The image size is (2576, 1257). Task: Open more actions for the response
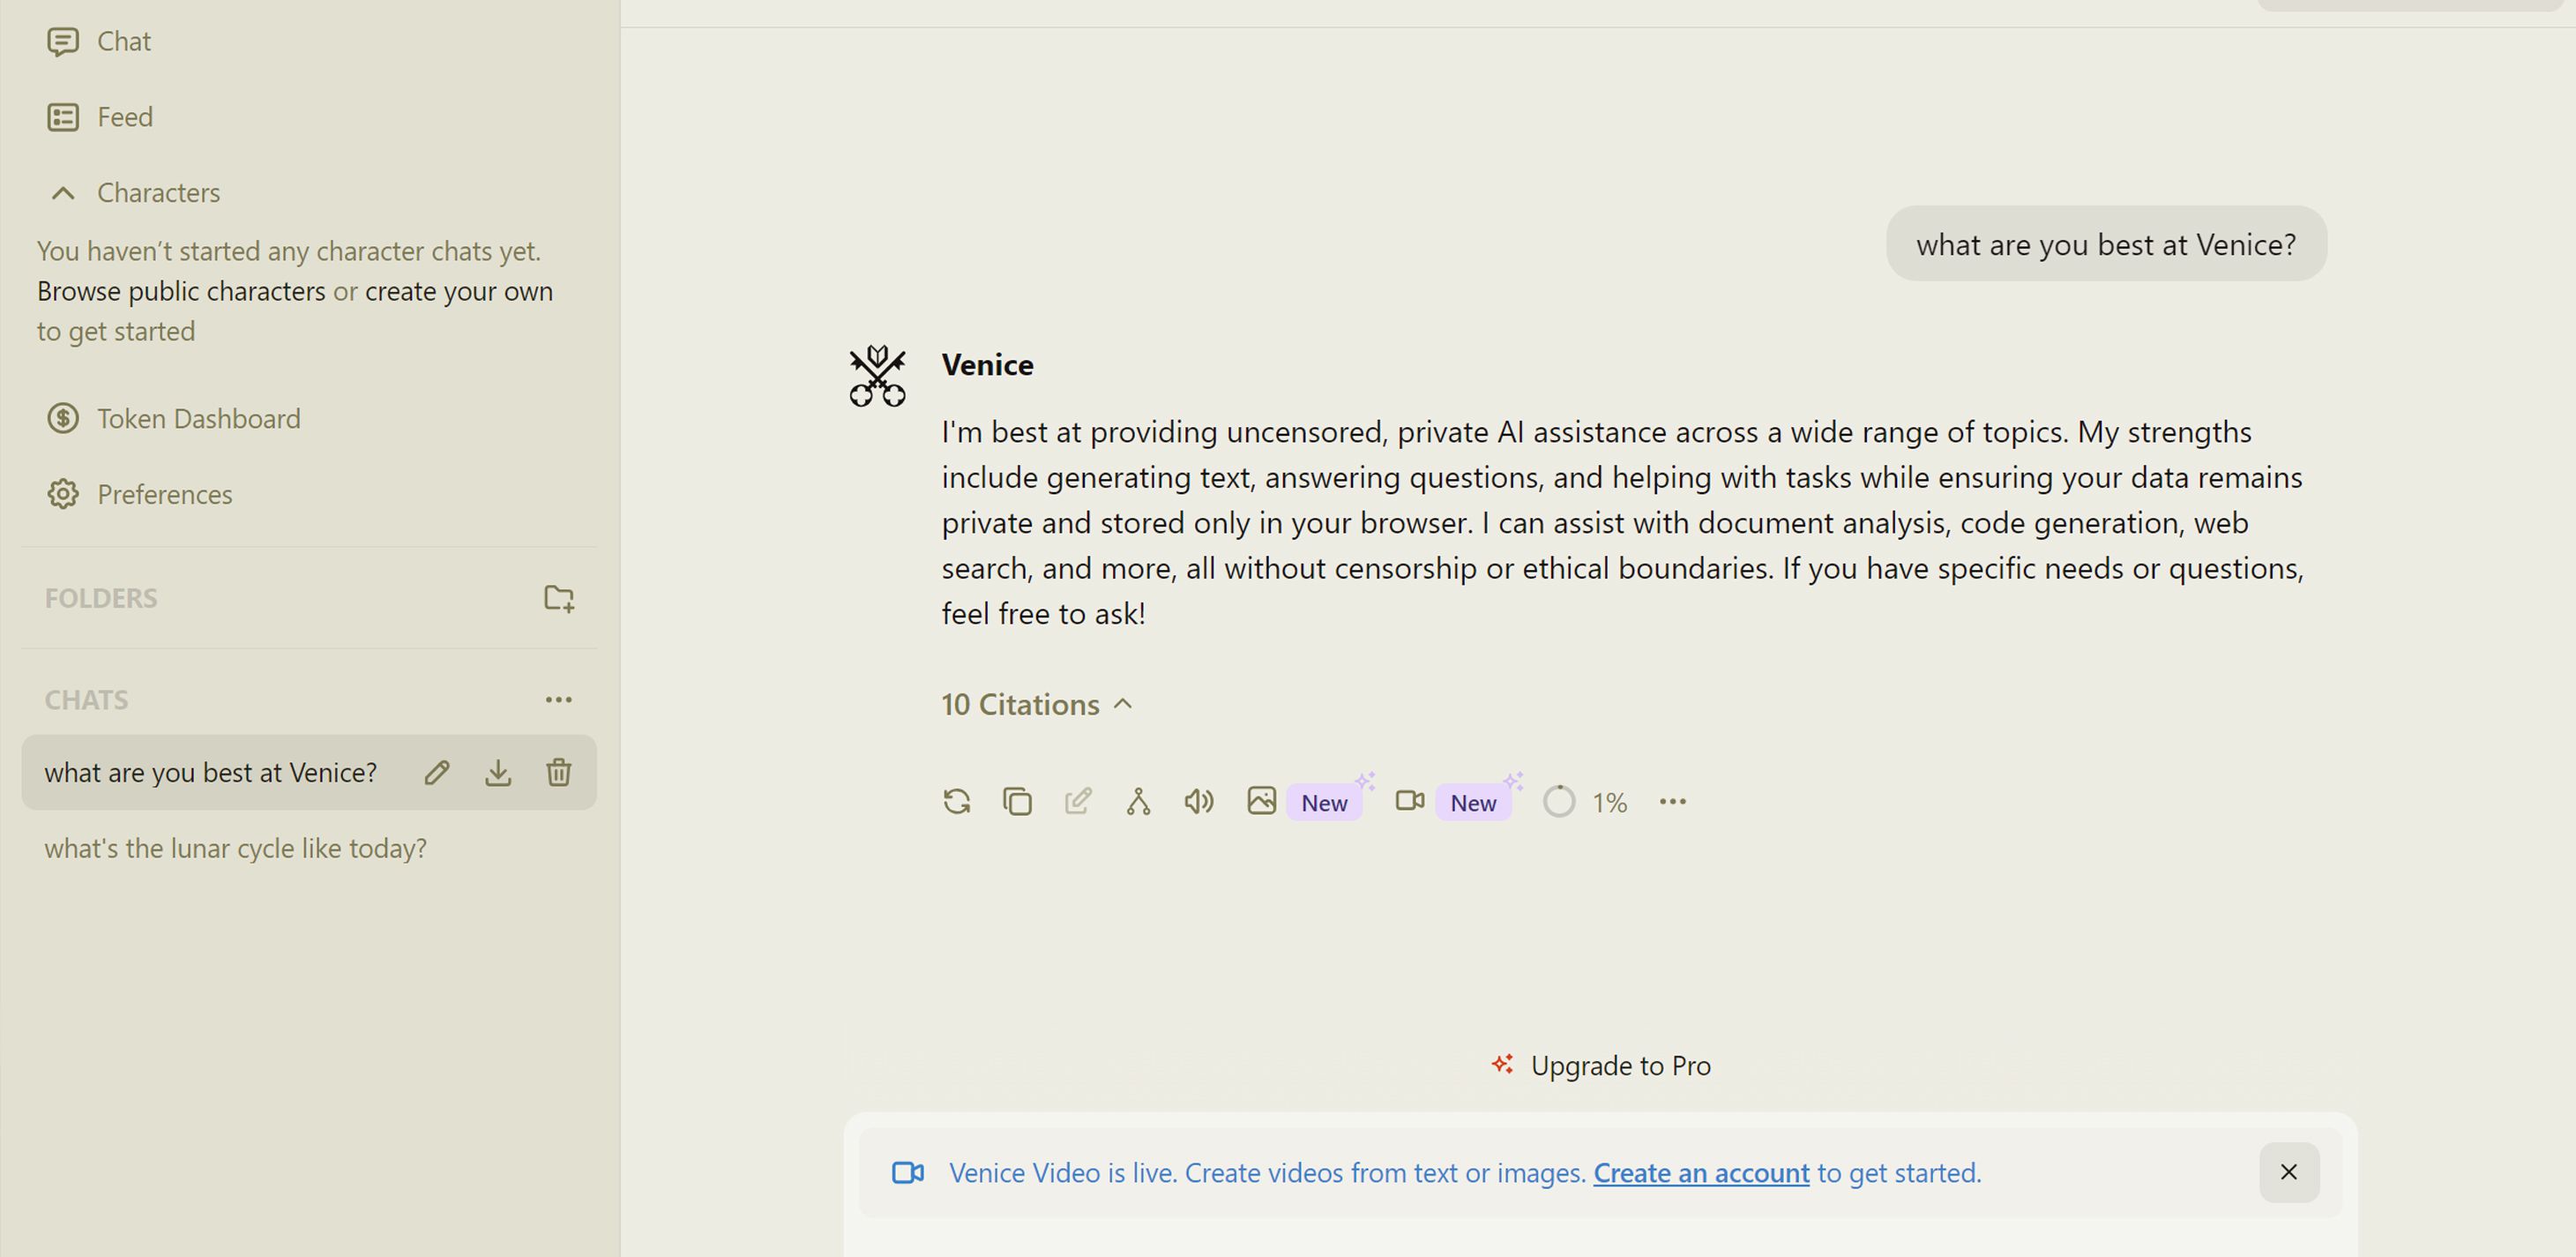tap(1673, 802)
